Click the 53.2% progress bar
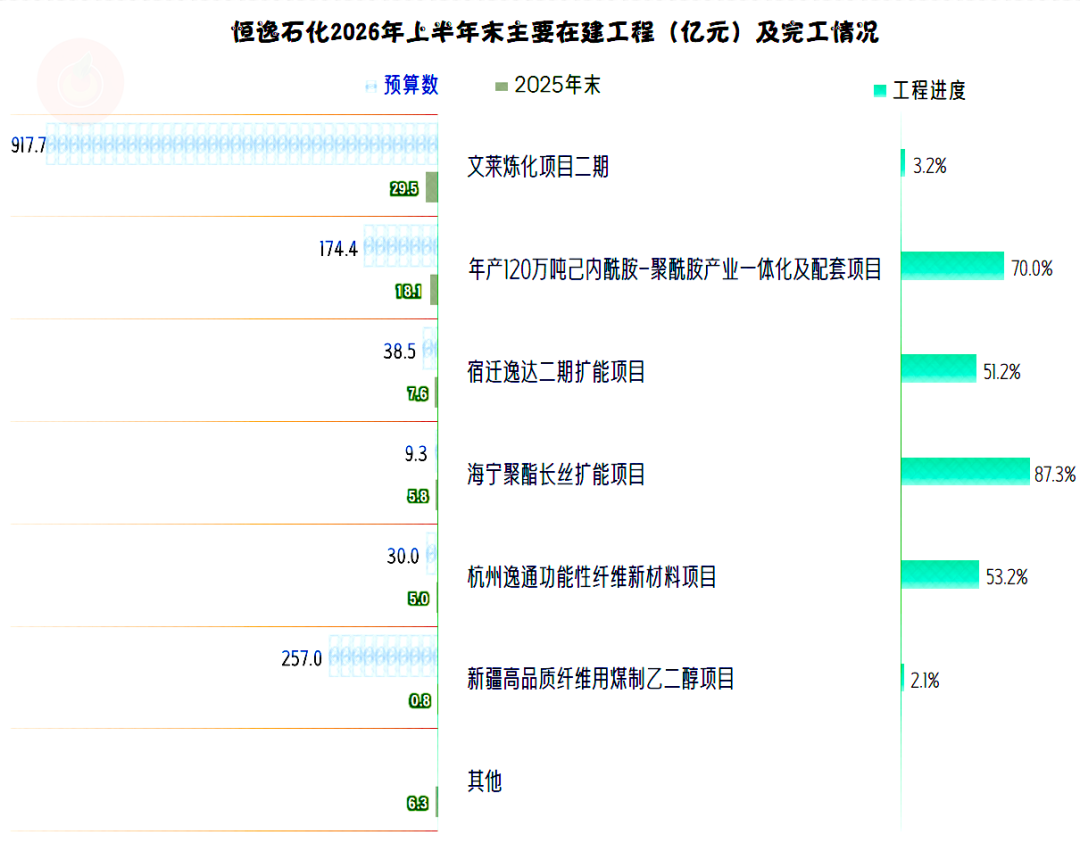The height and width of the screenshot is (843, 1080). click(940, 574)
